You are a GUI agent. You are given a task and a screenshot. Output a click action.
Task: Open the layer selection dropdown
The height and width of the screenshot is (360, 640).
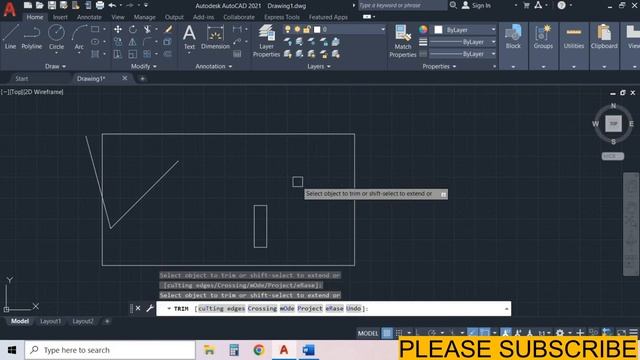pyautogui.click(x=382, y=29)
